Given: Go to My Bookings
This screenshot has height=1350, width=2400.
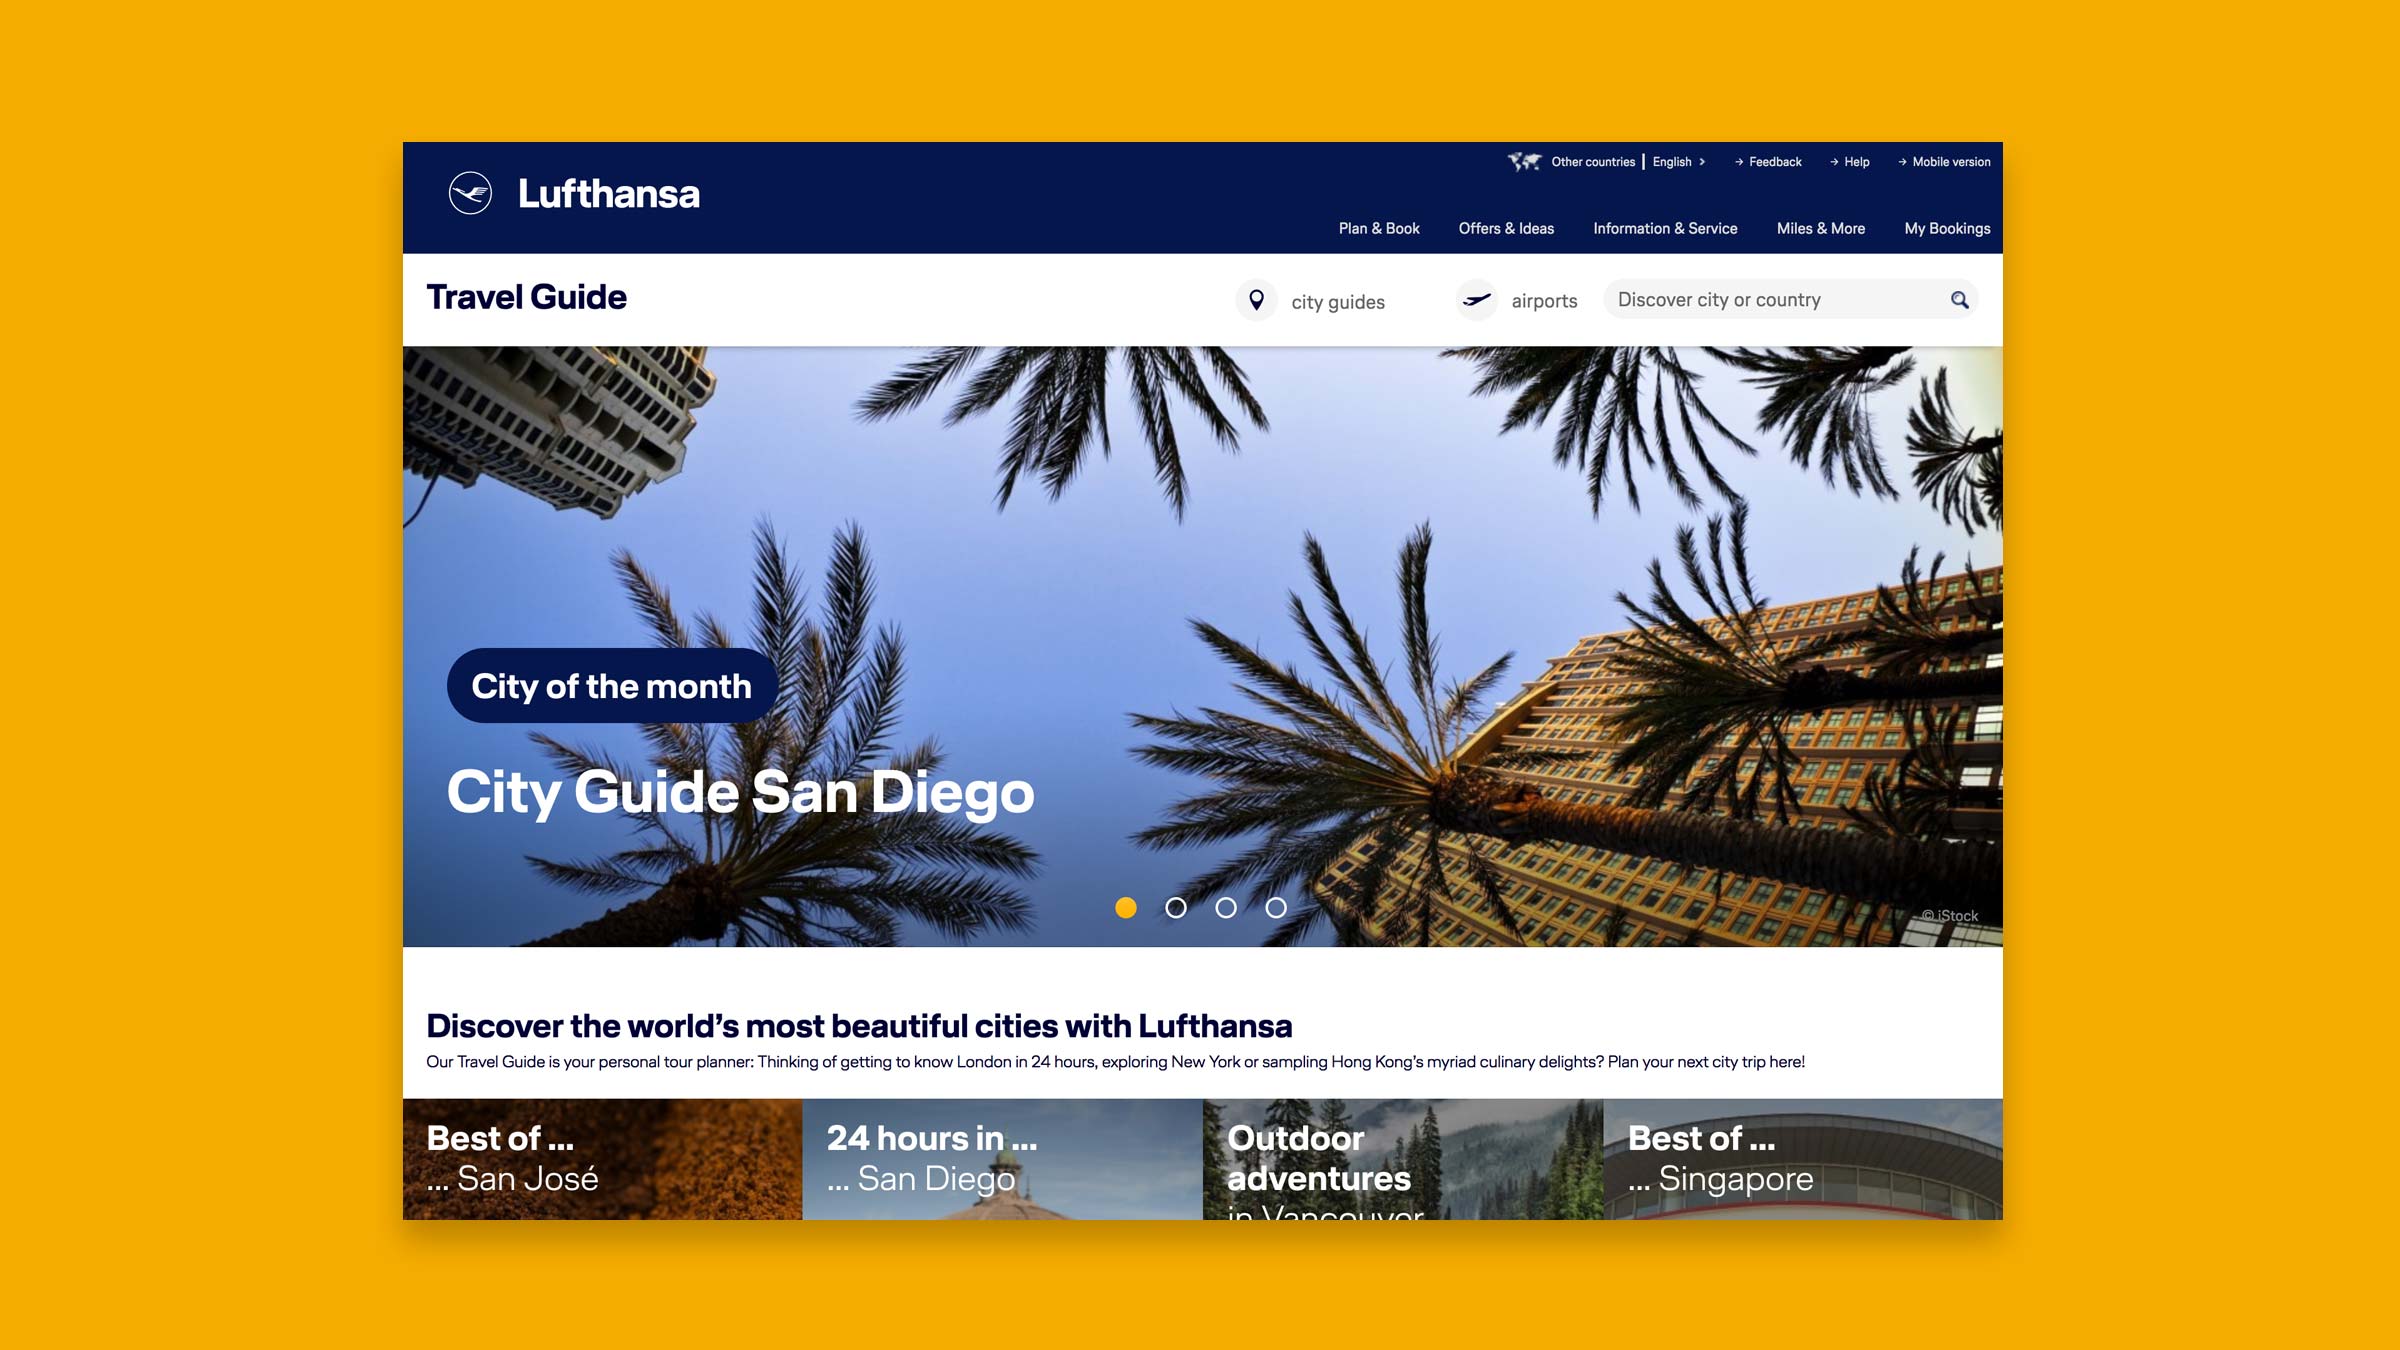Looking at the screenshot, I should [1946, 229].
